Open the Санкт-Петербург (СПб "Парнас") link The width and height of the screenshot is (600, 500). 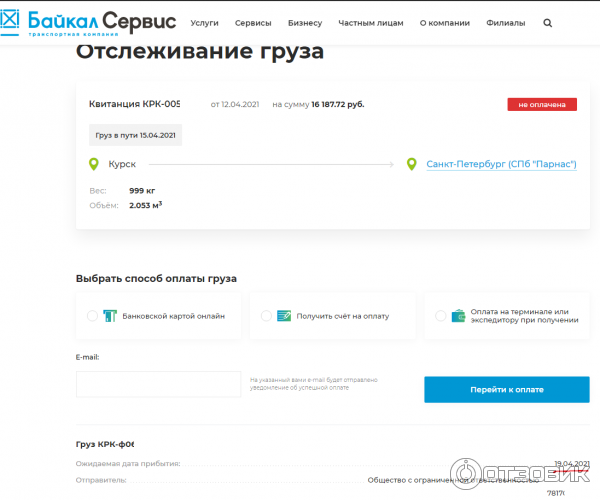(501, 164)
